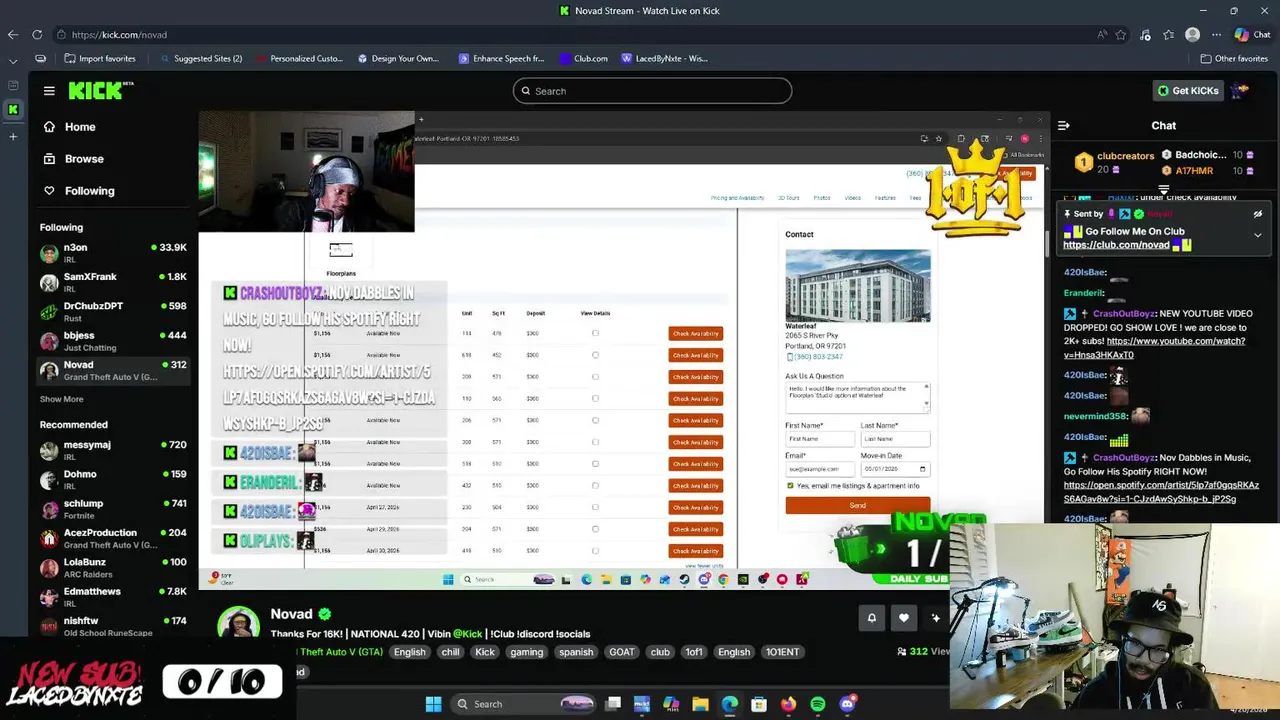Open Spotify on taskbar
Viewport: 1280px width, 720px height.
818,704
